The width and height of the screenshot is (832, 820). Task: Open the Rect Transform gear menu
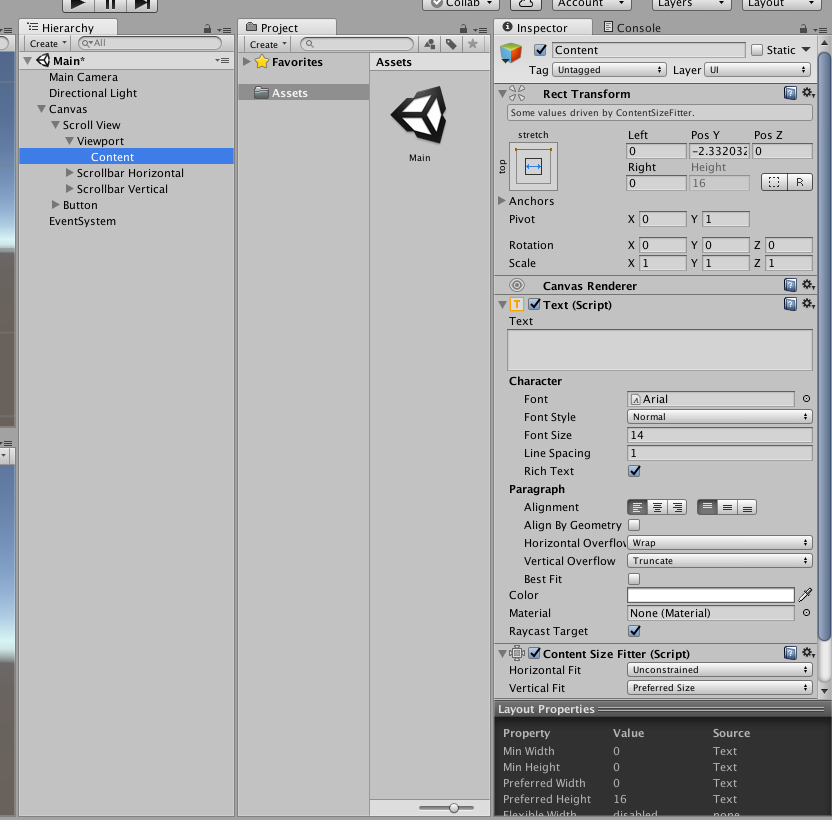click(808, 93)
